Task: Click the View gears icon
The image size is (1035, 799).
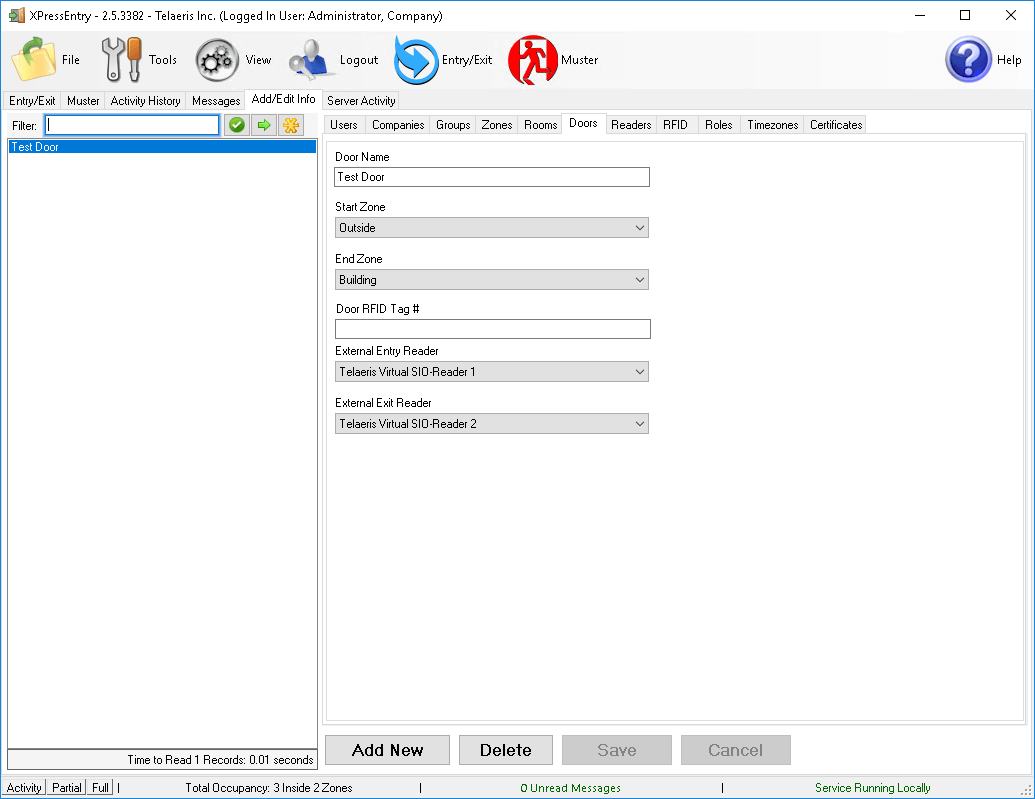Action: coord(217,60)
